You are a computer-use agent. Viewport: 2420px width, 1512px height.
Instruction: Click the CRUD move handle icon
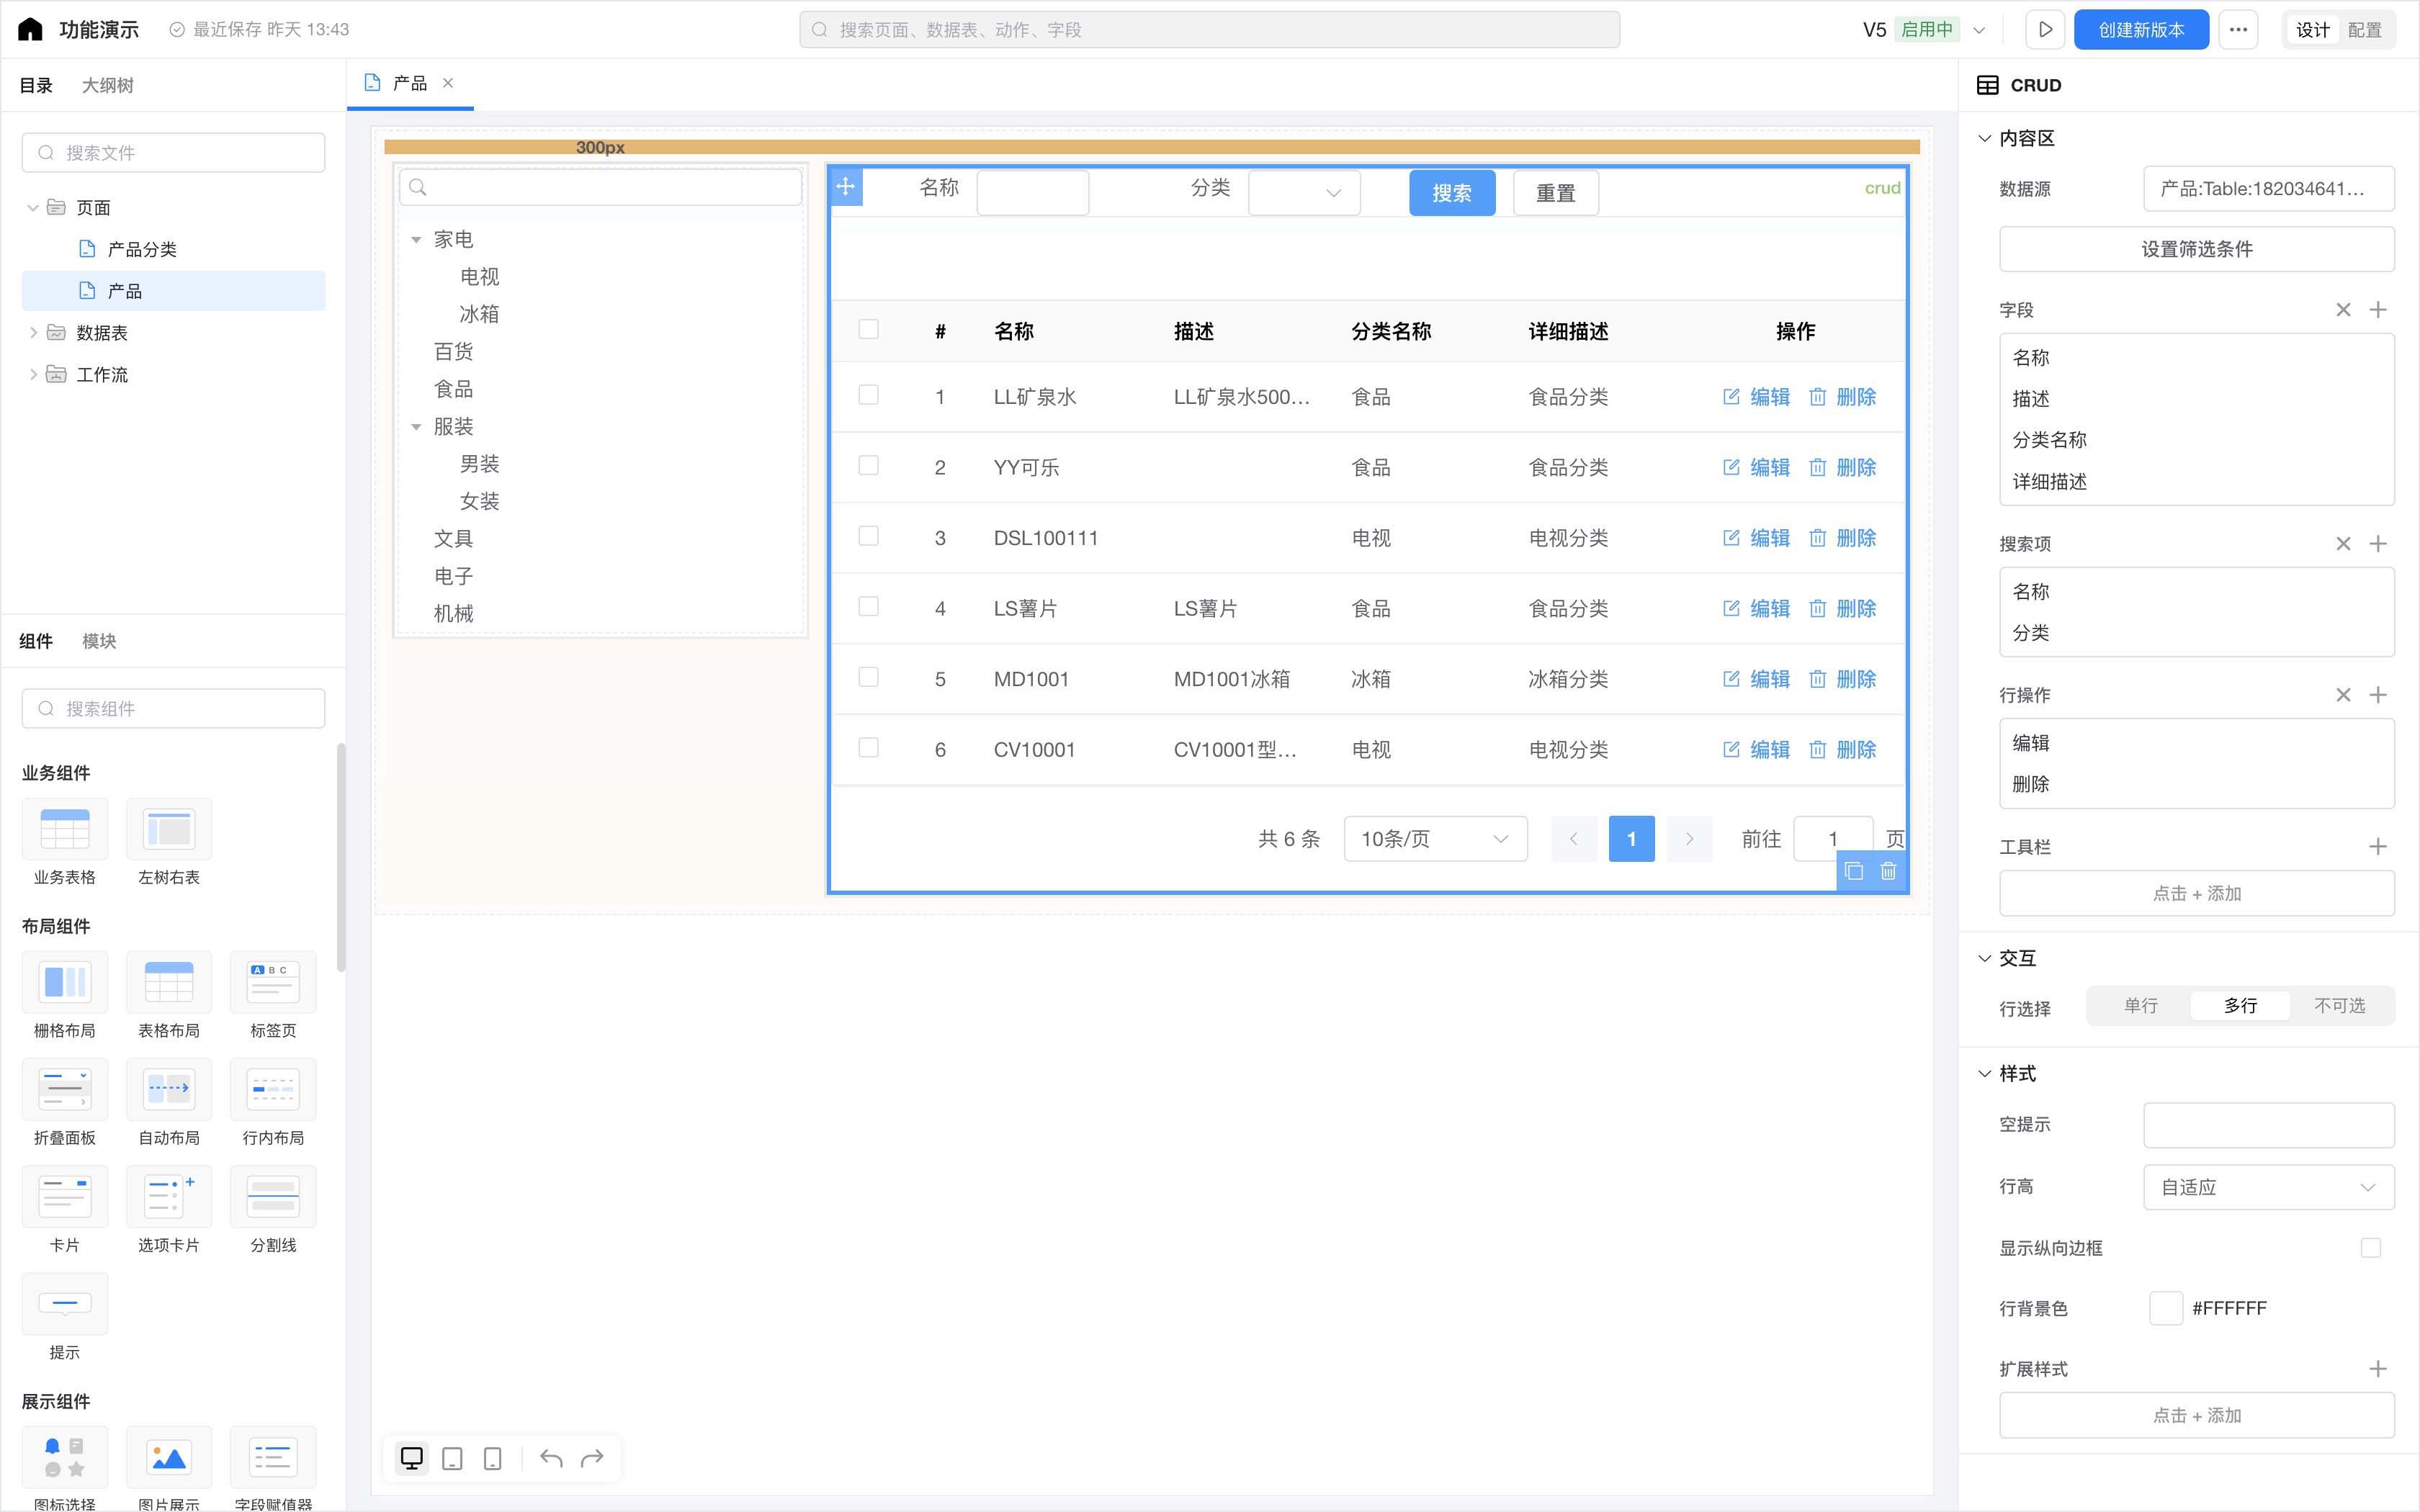click(x=846, y=186)
